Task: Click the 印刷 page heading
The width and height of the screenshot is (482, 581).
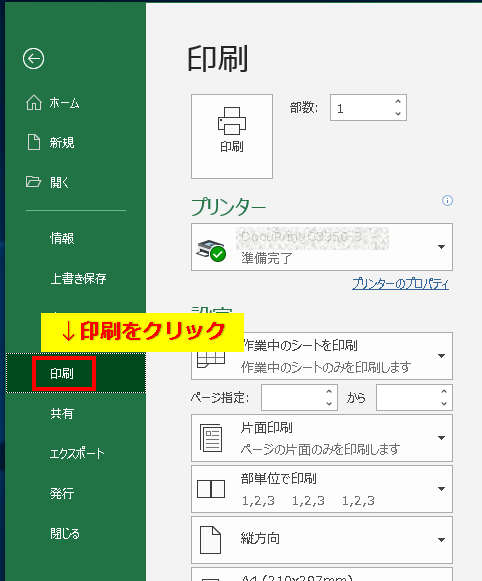Action: click(x=217, y=59)
